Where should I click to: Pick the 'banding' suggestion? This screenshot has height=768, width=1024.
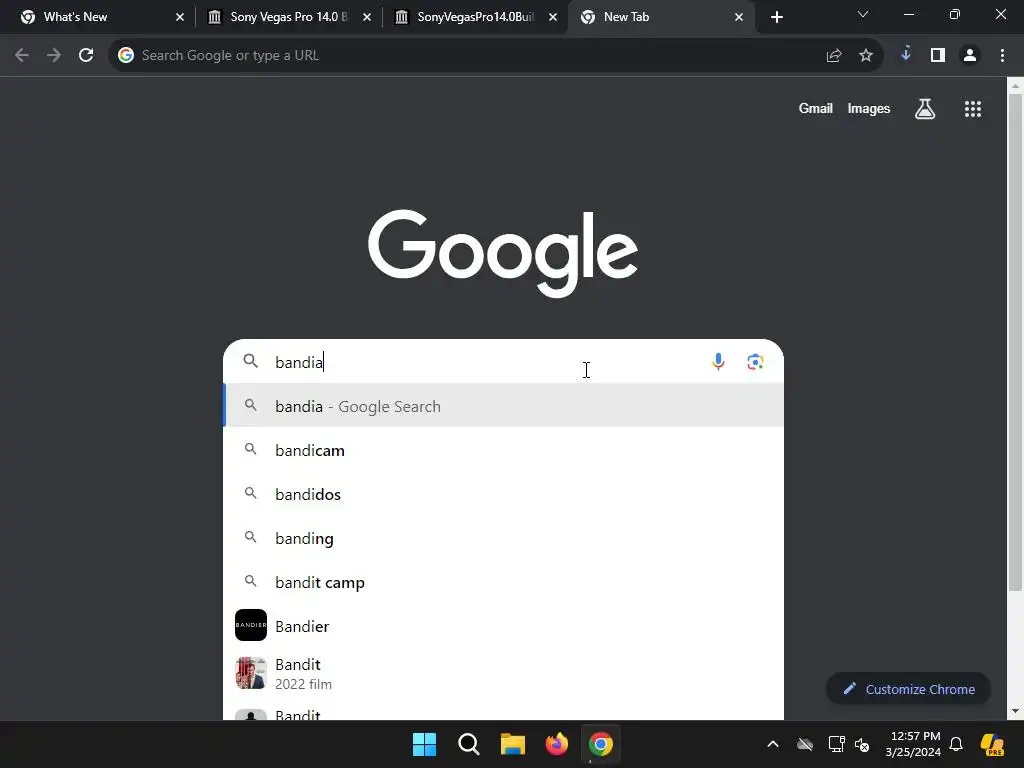[504, 538]
